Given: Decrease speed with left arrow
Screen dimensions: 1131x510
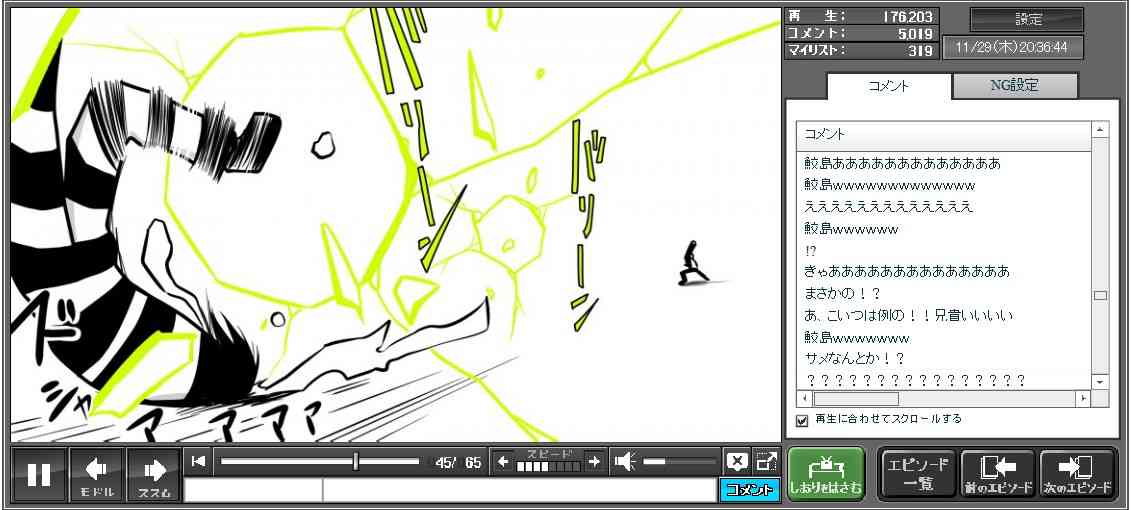Looking at the screenshot, I should click(x=503, y=461).
